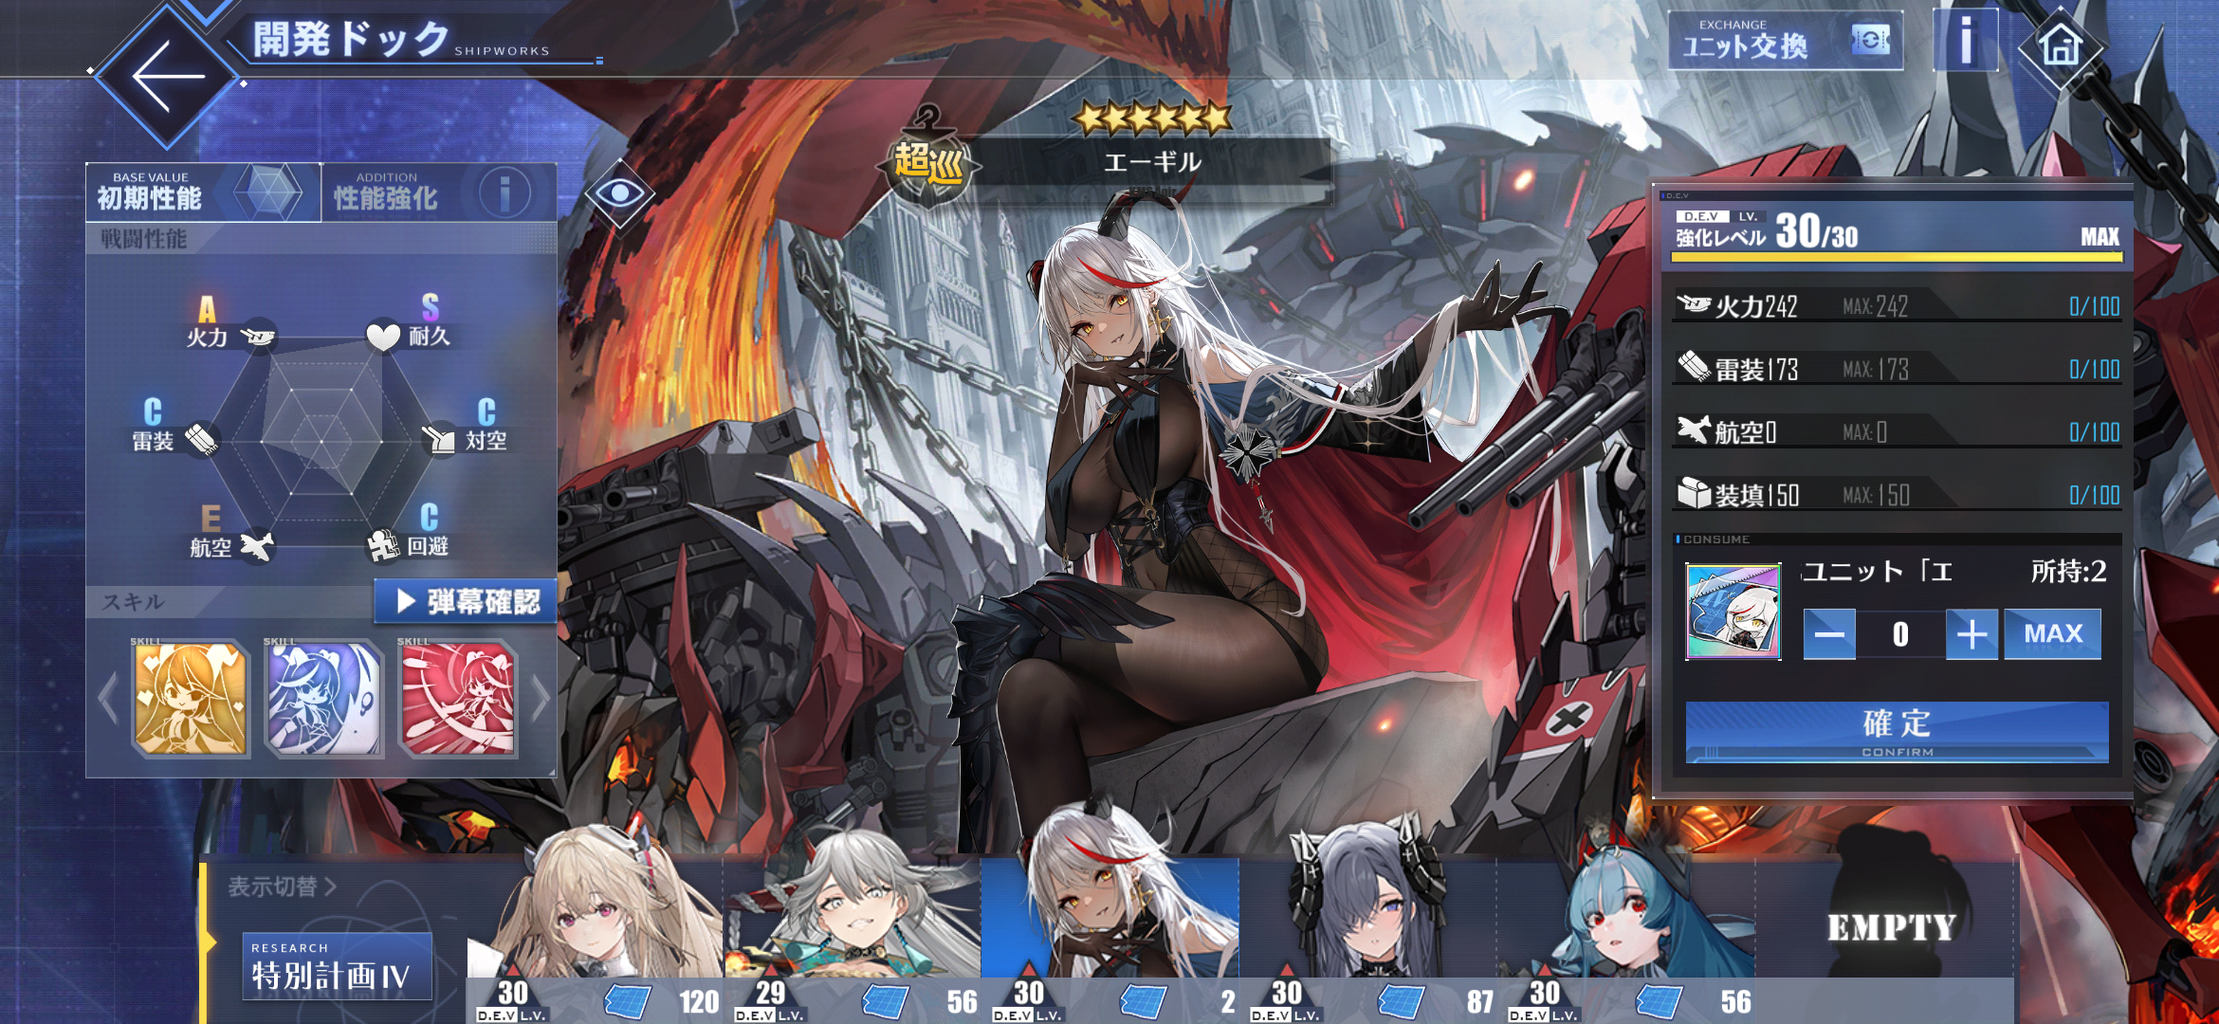Confirm with the 確定 button
This screenshot has height=1024, width=2219.
tap(1897, 732)
